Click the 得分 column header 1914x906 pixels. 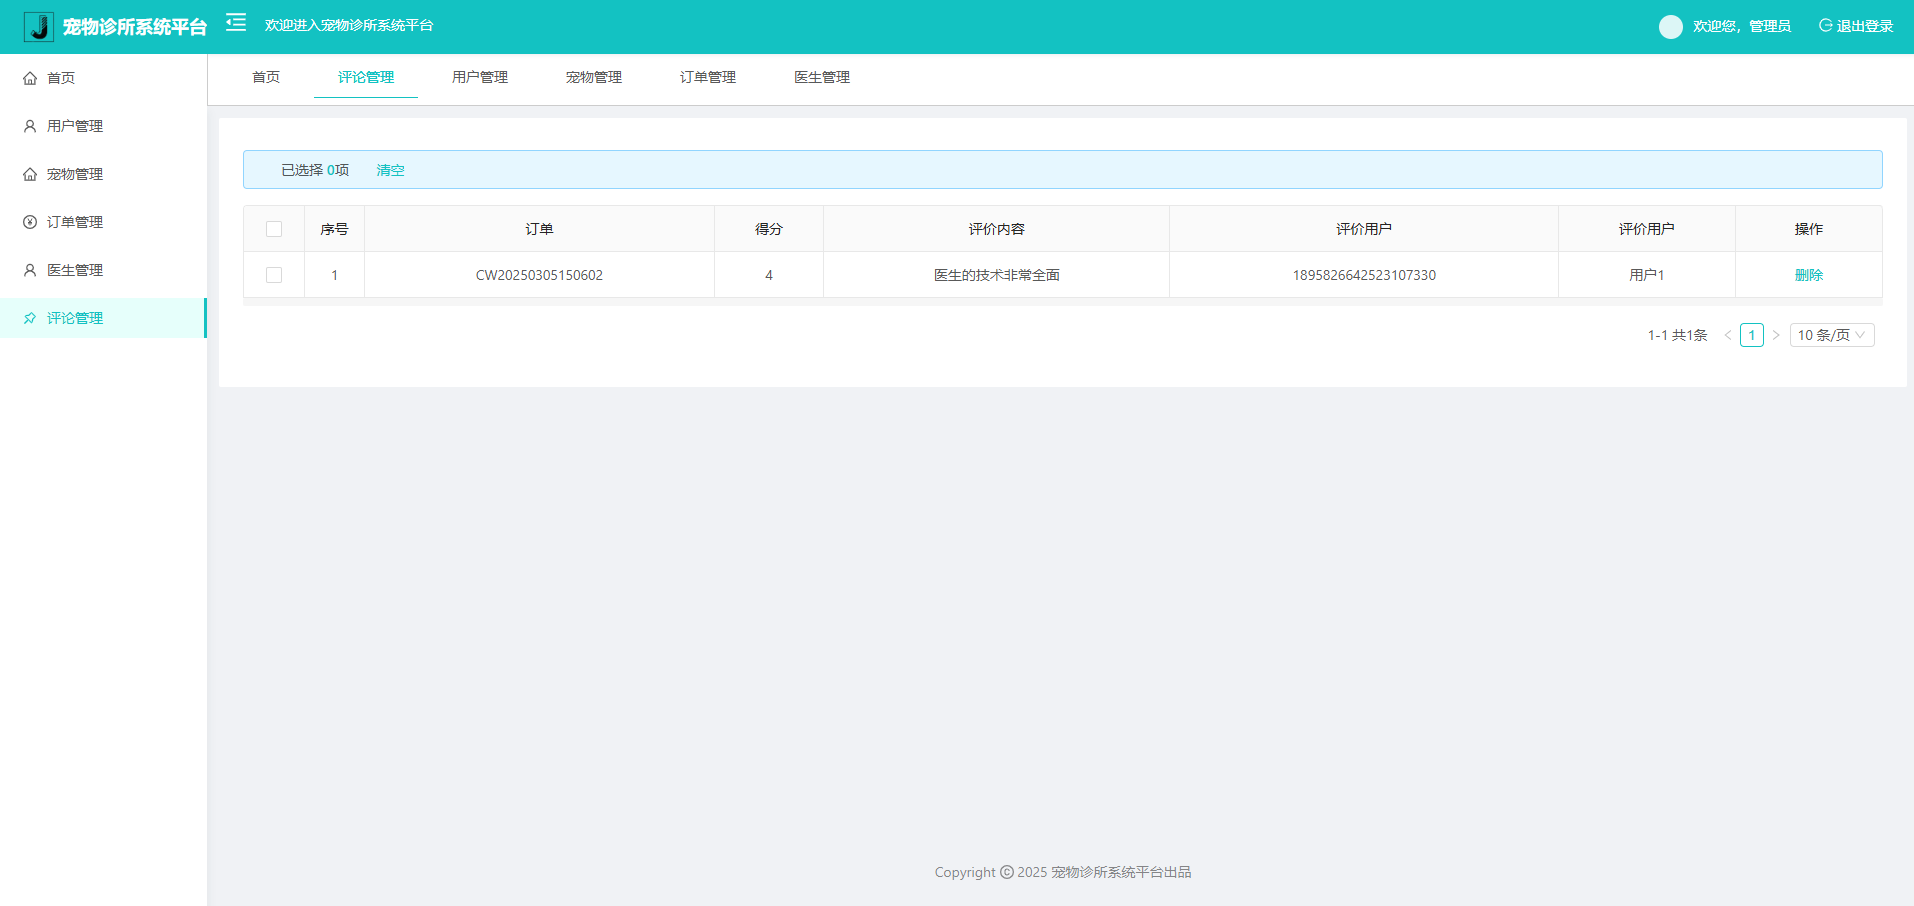point(769,229)
